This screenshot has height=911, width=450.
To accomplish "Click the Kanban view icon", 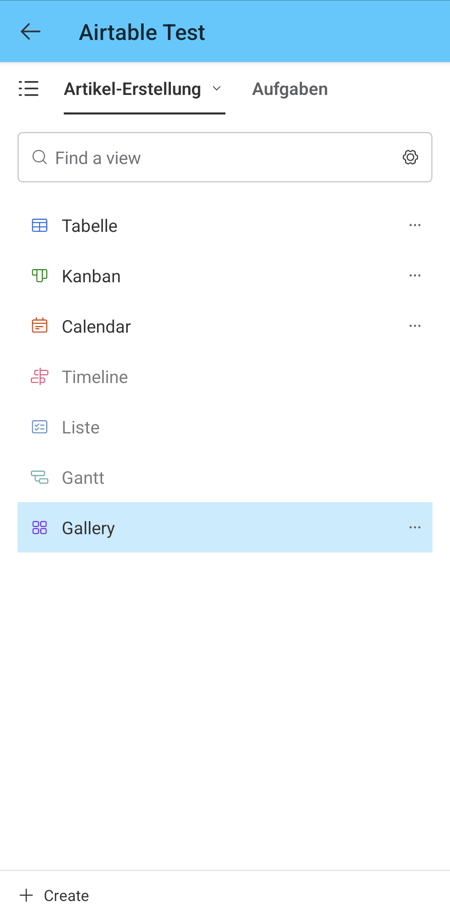I will pos(39,276).
